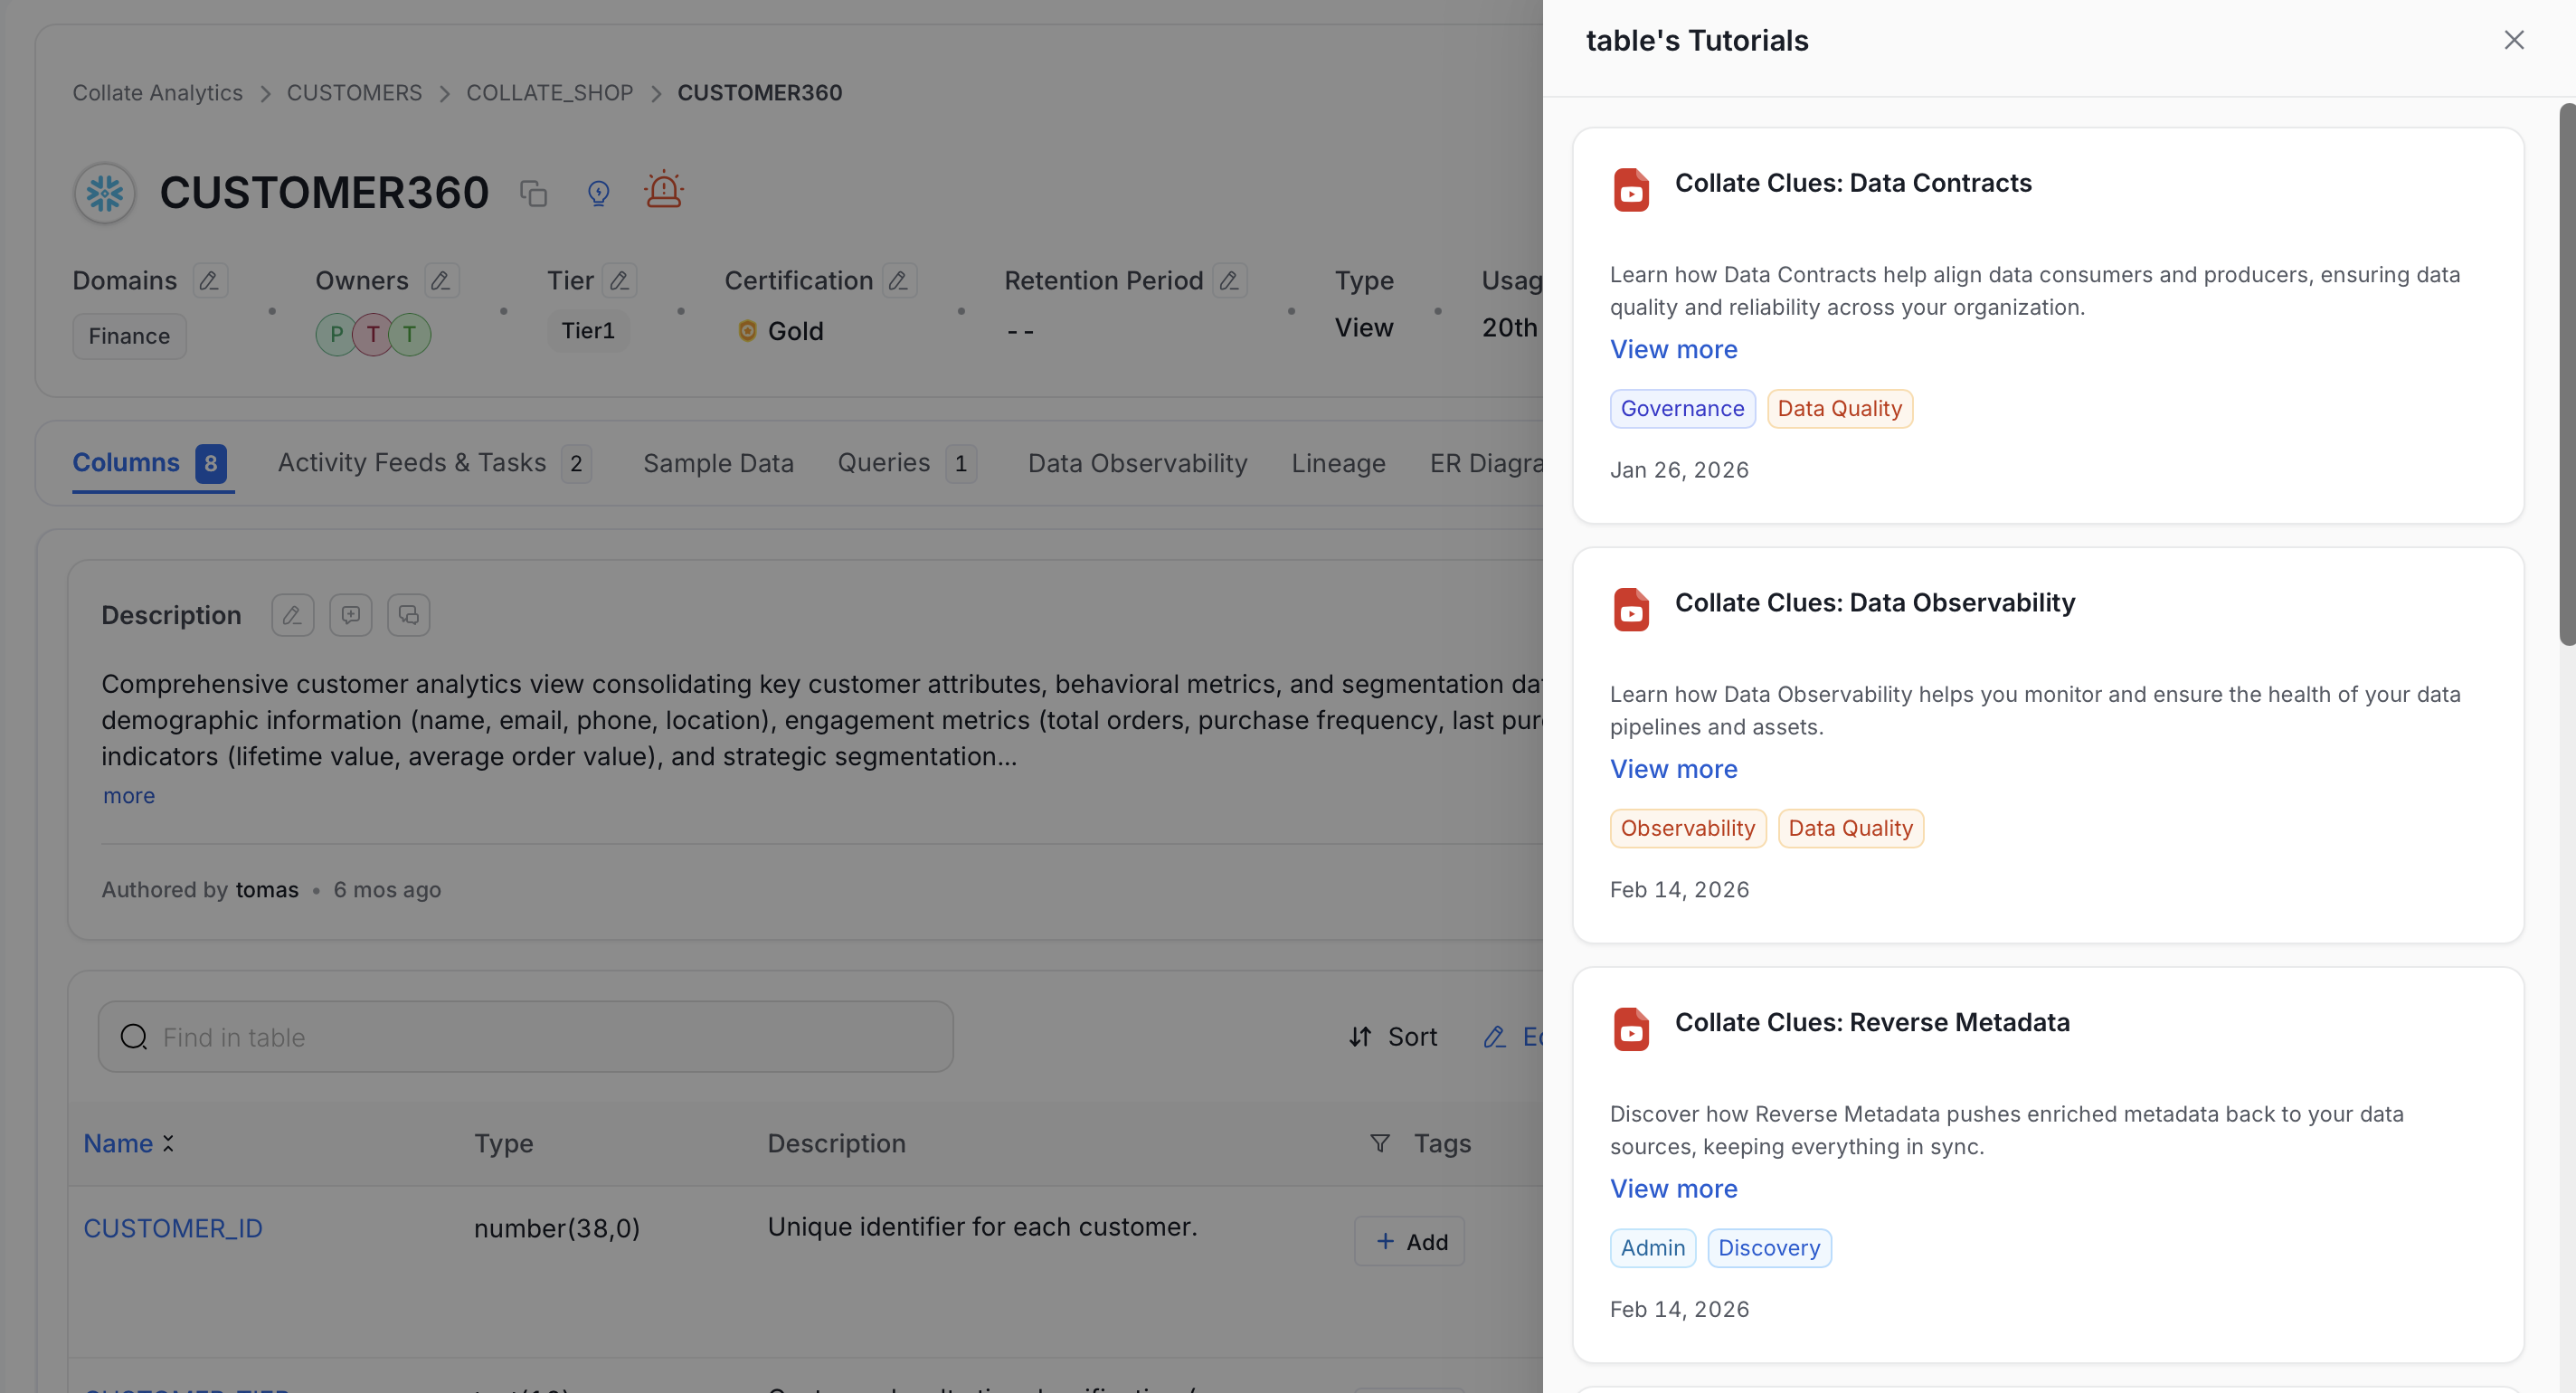
Task: Edit Retention Period with pencil icon
Action: 1229,281
